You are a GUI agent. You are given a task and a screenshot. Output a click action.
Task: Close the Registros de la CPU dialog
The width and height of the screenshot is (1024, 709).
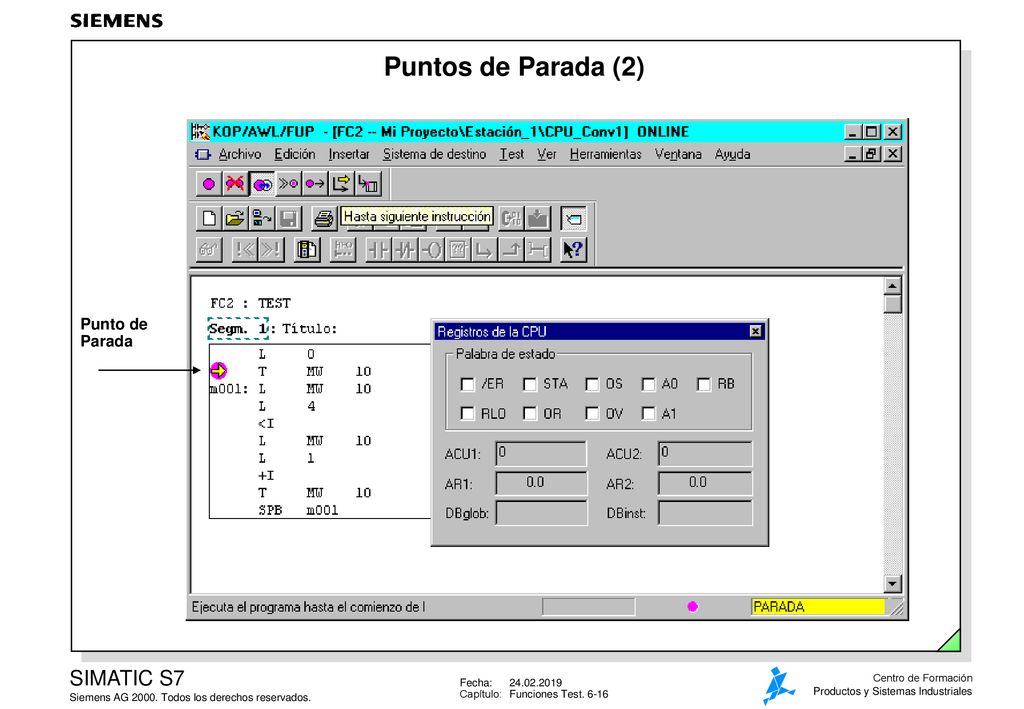coord(755,332)
